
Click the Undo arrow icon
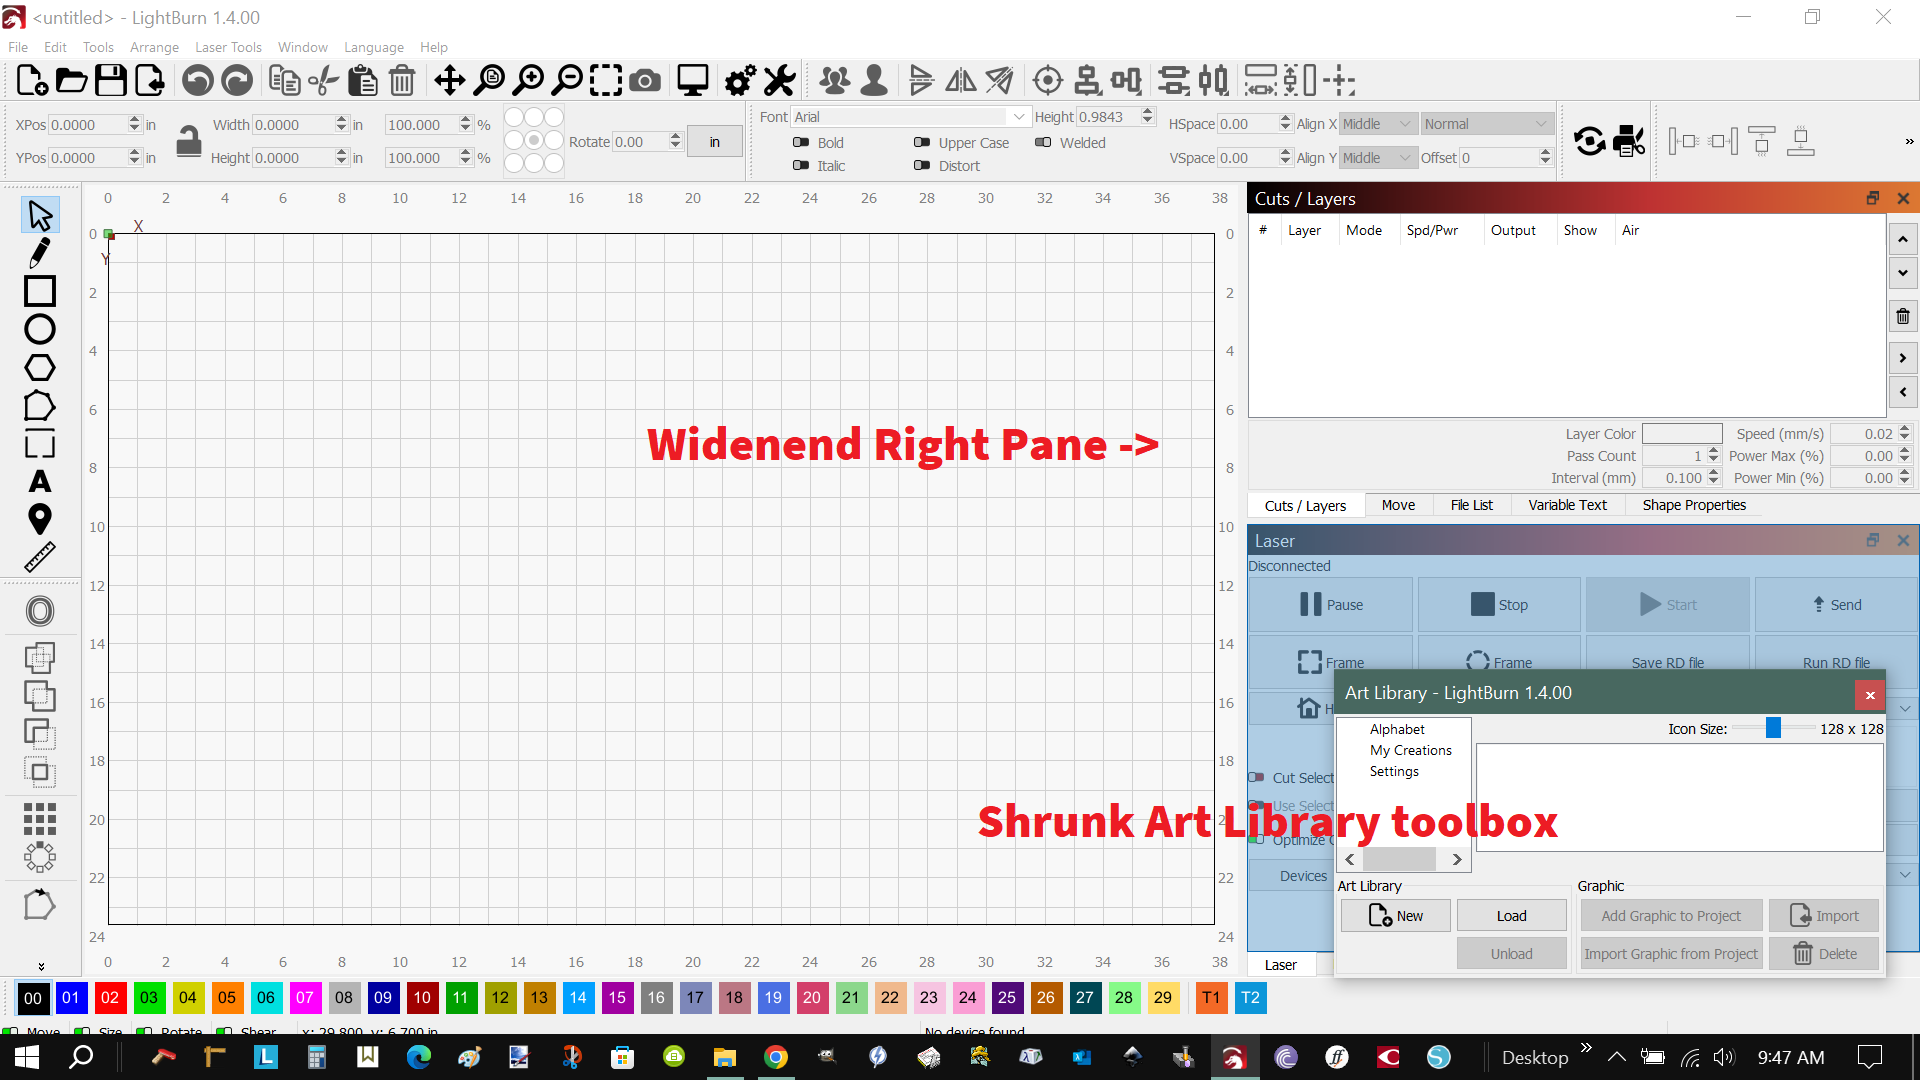pyautogui.click(x=198, y=81)
